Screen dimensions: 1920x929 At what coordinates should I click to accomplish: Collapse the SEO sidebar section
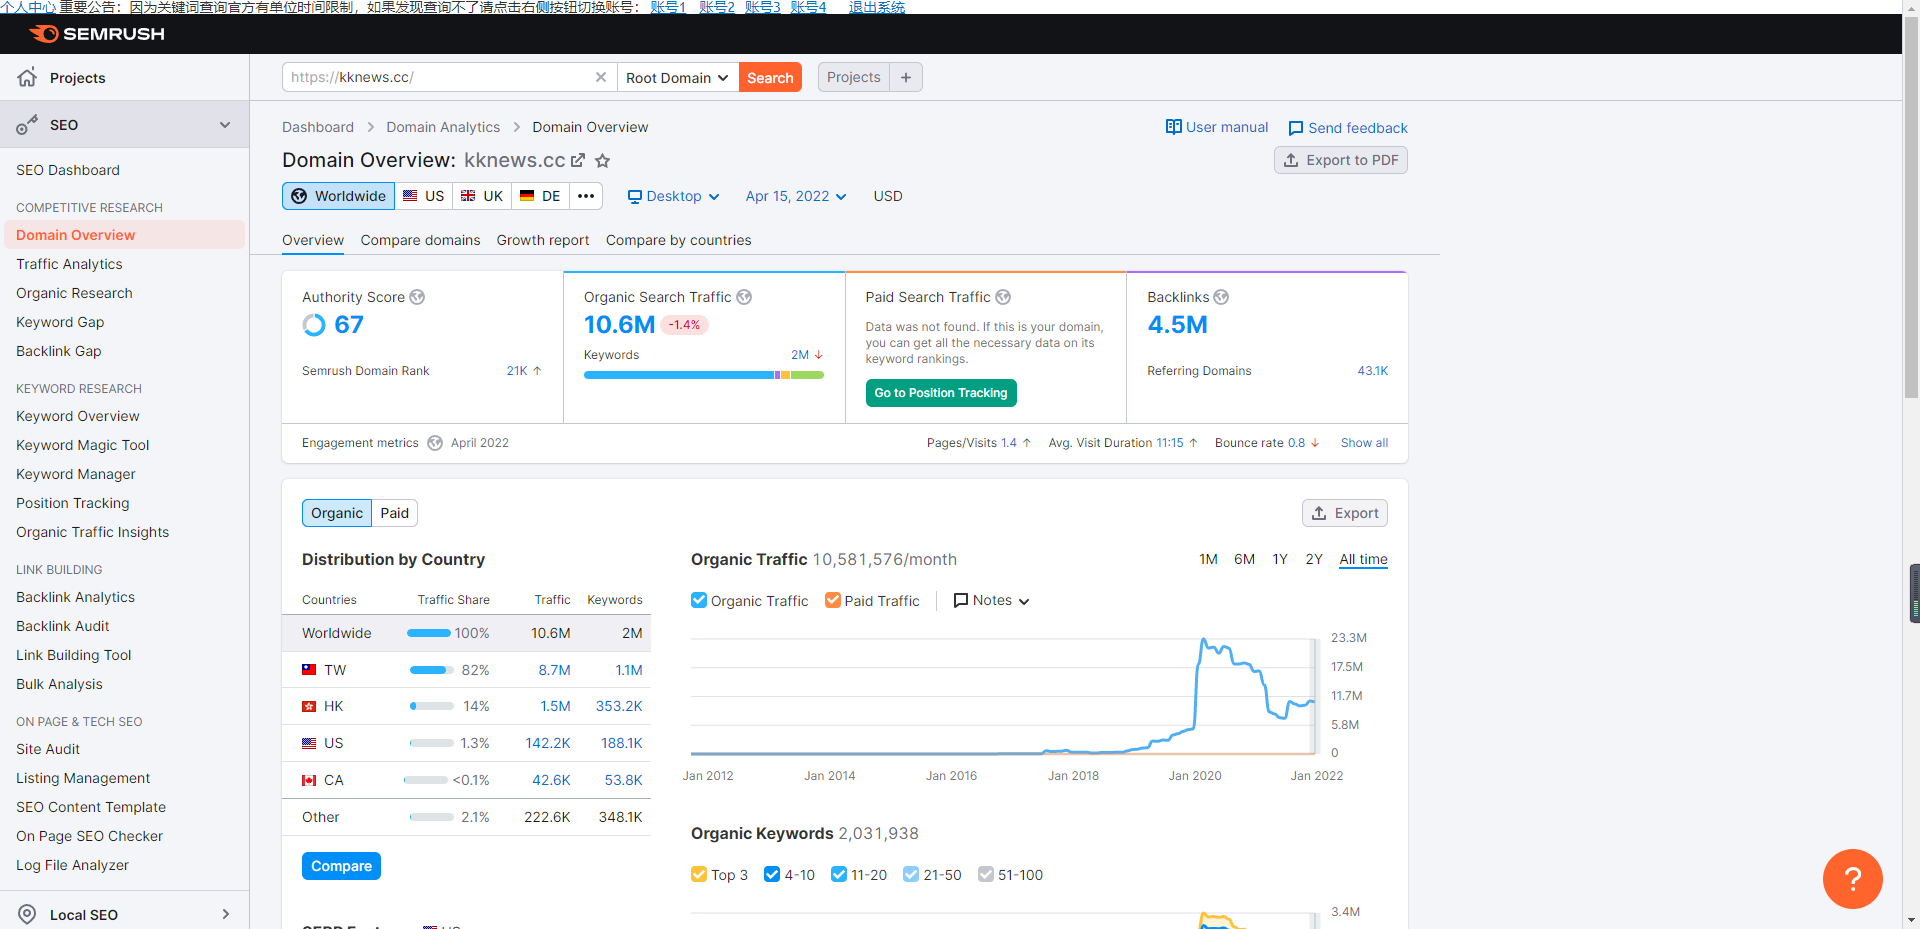point(225,125)
